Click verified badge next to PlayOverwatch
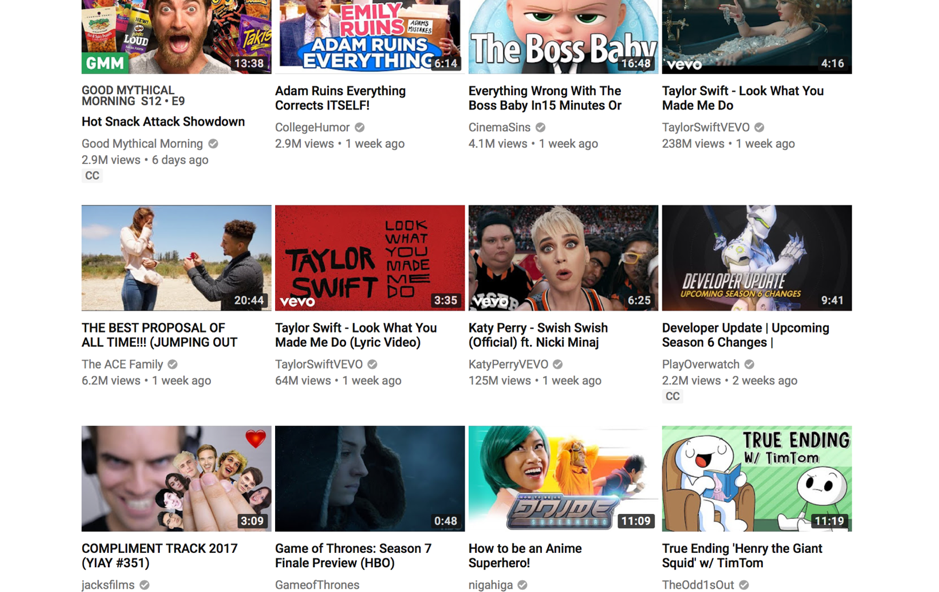This screenshot has width=939, height=592. (749, 365)
